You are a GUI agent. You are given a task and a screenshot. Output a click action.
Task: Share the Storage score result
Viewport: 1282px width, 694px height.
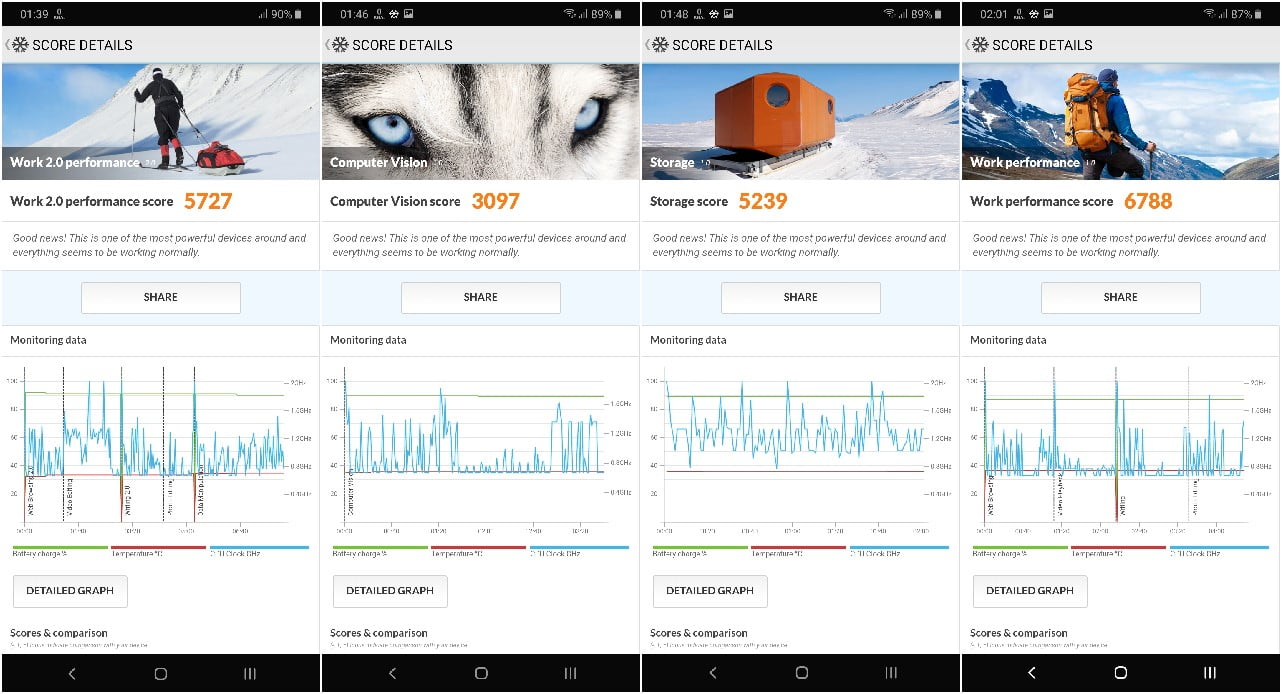[800, 297]
